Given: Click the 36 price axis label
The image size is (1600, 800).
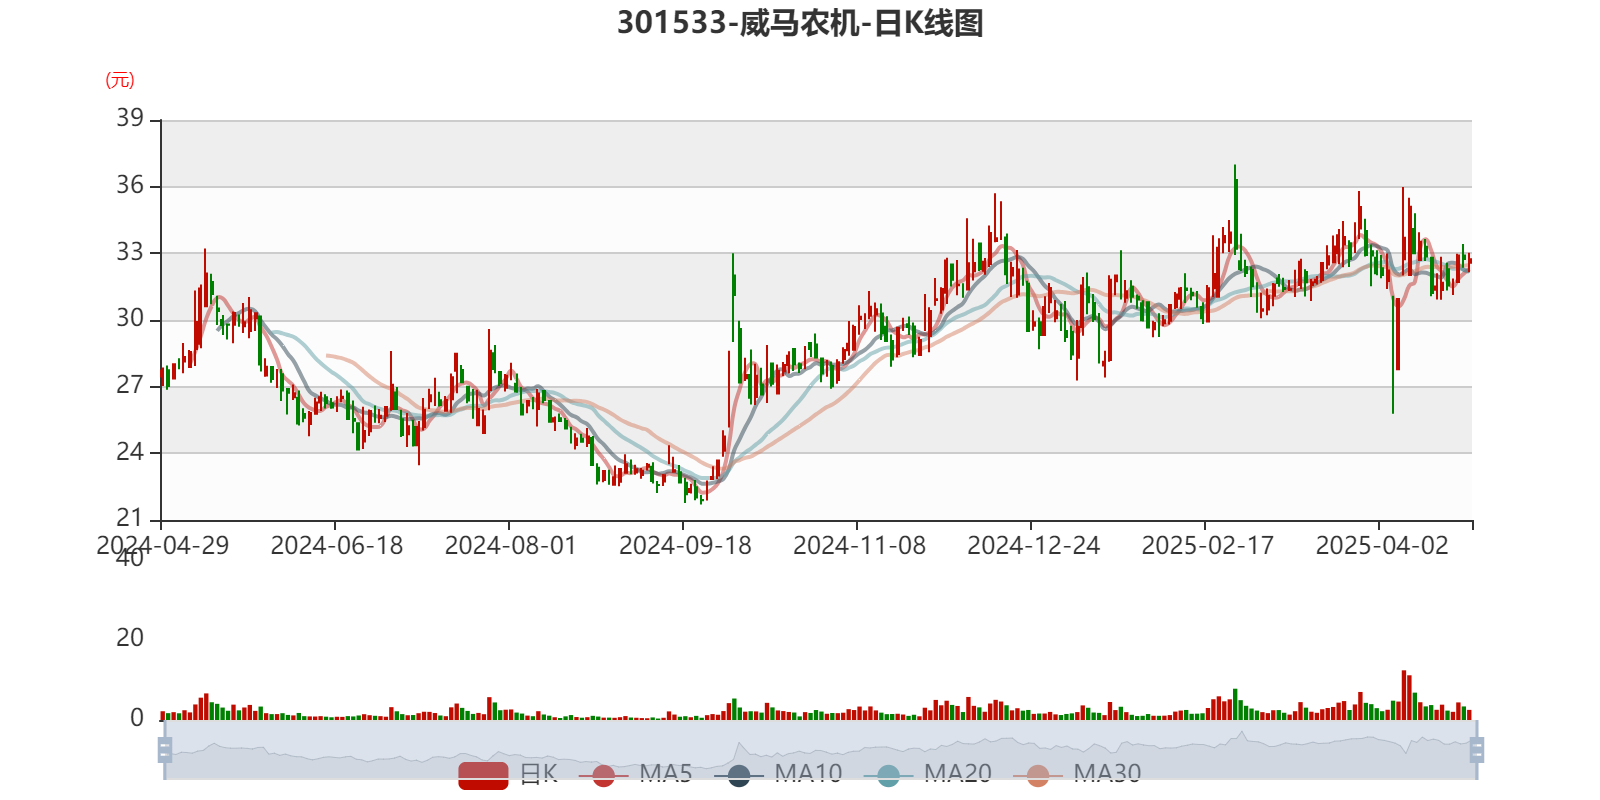Looking at the screenshot, I should click(130, 185).
